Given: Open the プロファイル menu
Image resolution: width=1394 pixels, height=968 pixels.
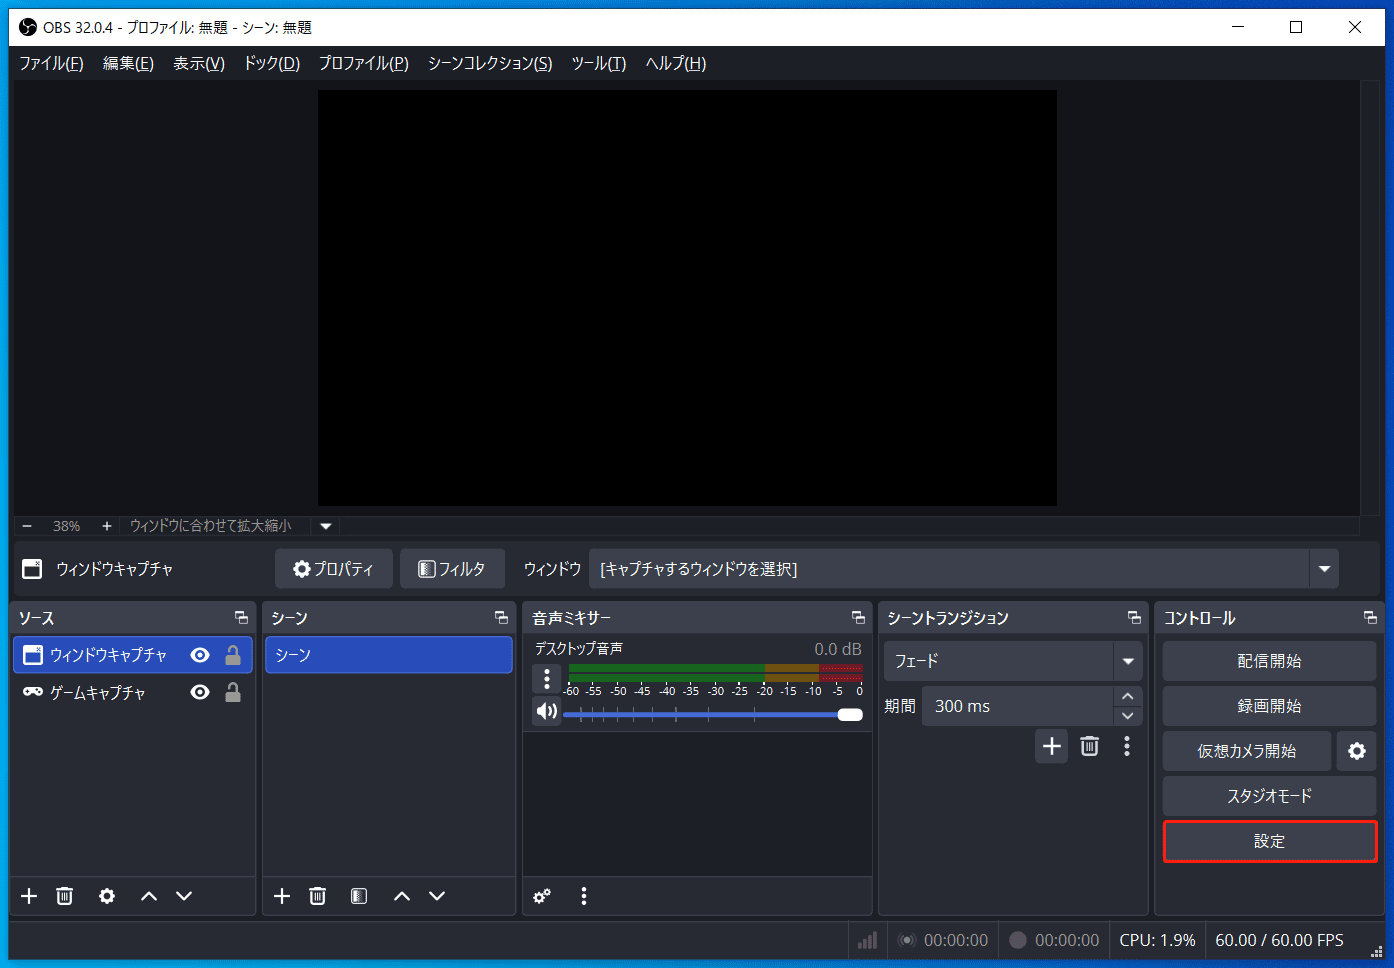Looking at the screenshot, I should (x=364, y=63).
